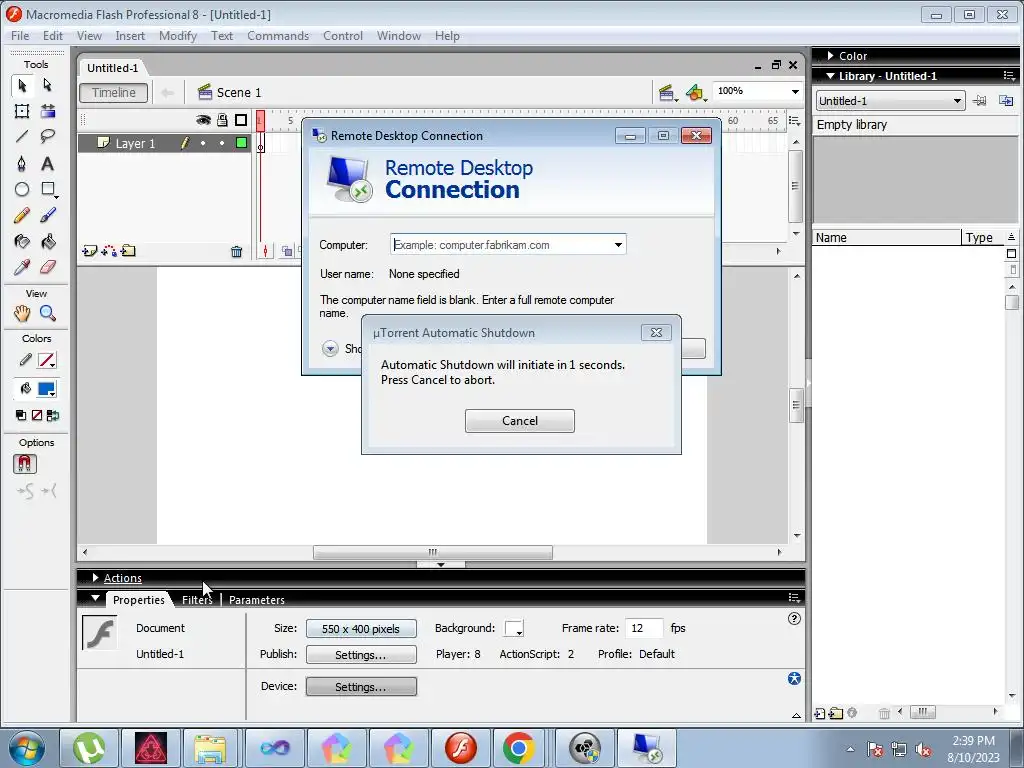
Task: Open Device Settings button
Action: 361,686
